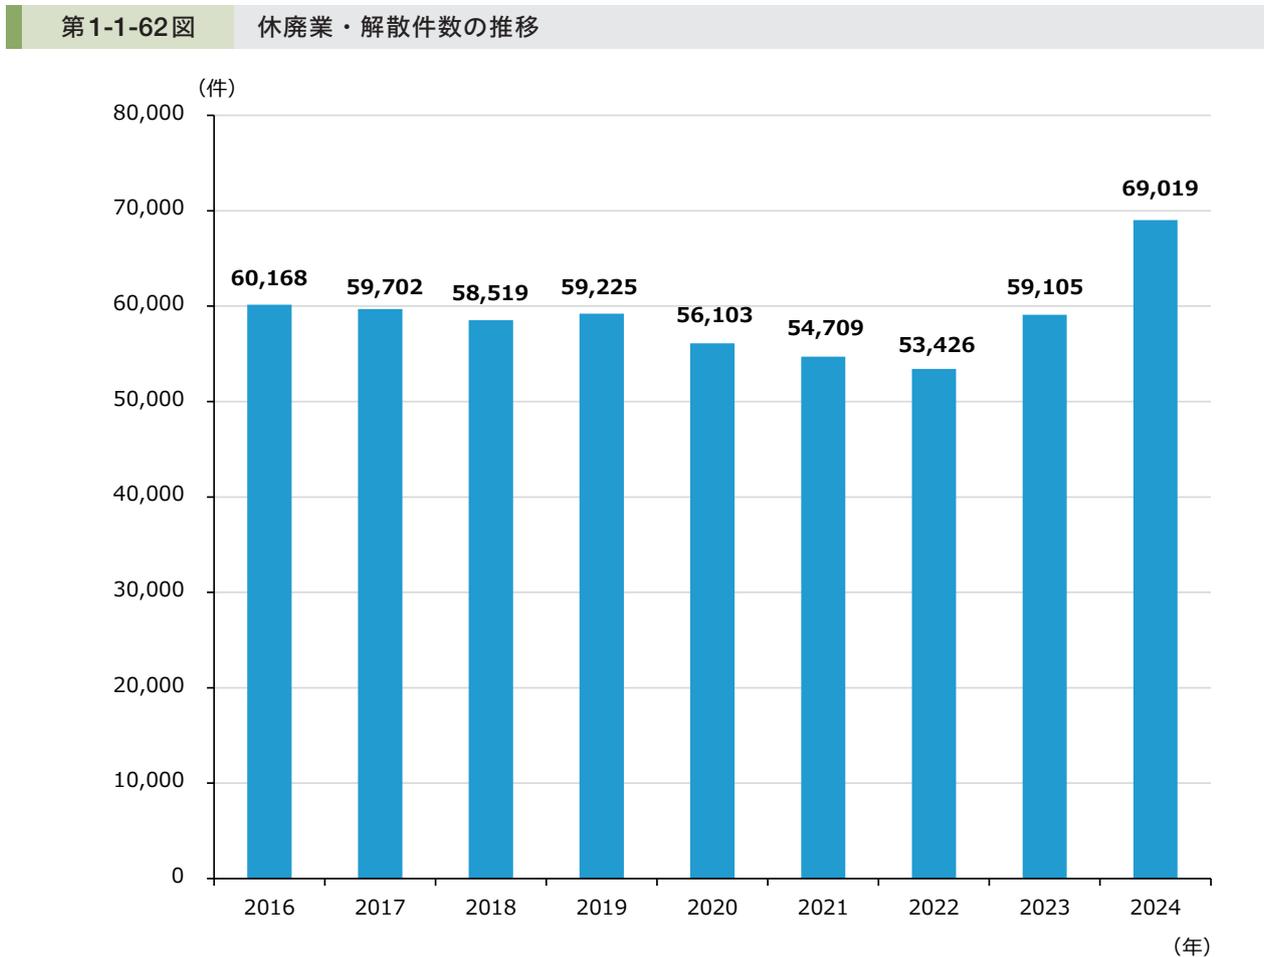
Task: Click the 2021 bar showing 54,709
Action: tap(823, 615)
